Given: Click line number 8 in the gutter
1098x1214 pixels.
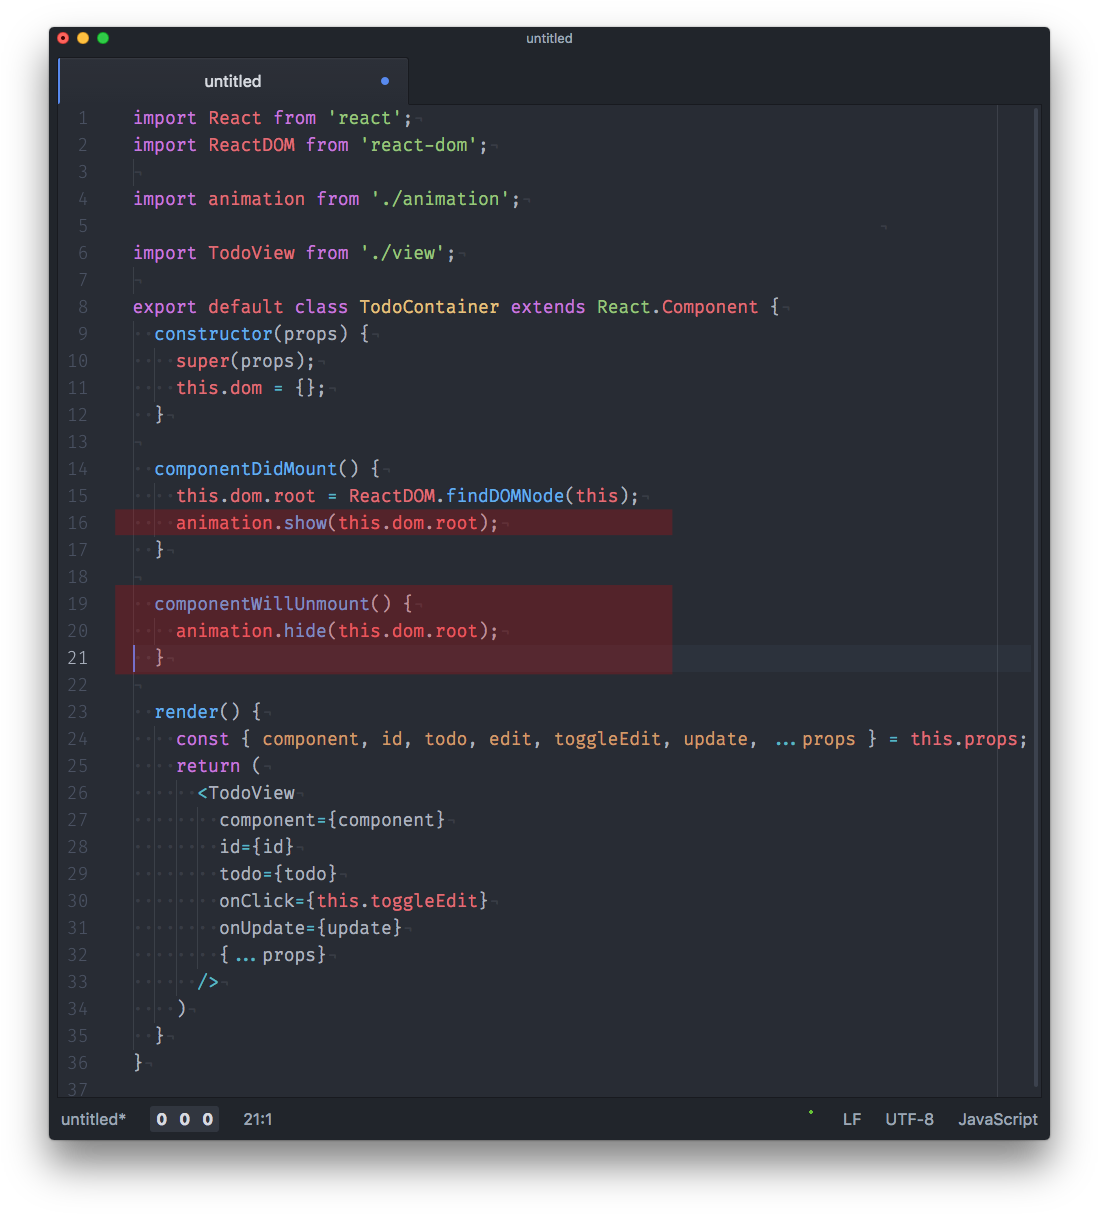Looking at the screenshot, I should coord(82,306).
